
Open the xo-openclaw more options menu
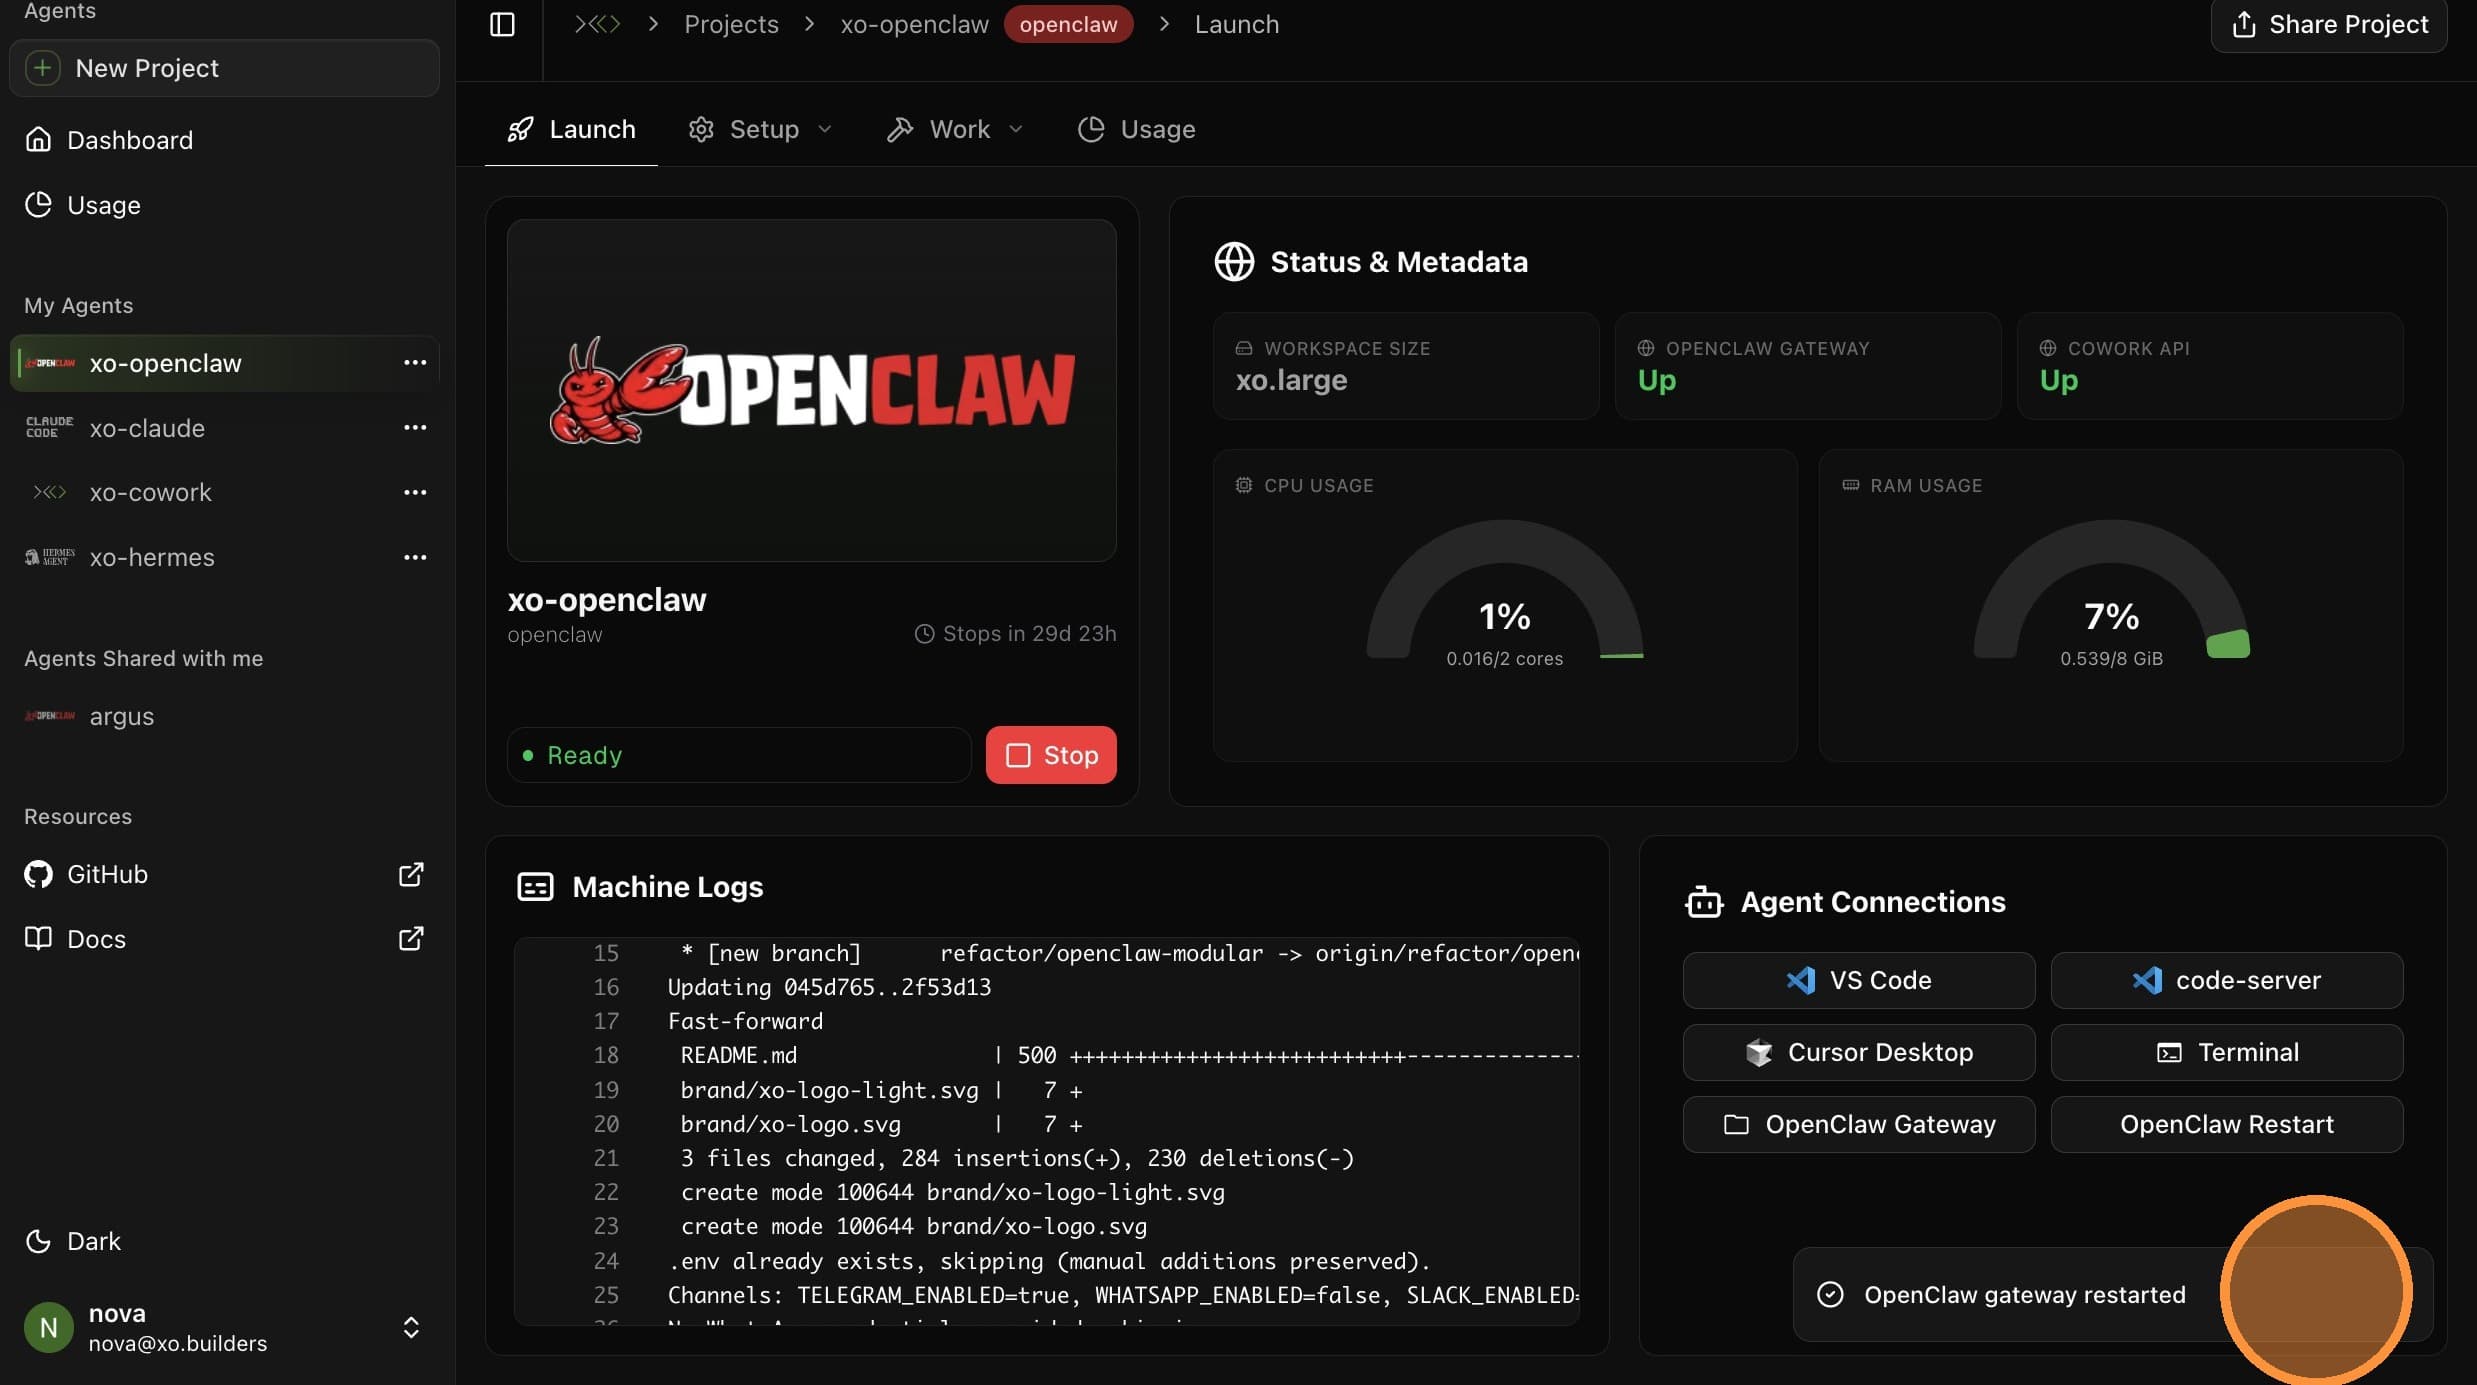415,362
